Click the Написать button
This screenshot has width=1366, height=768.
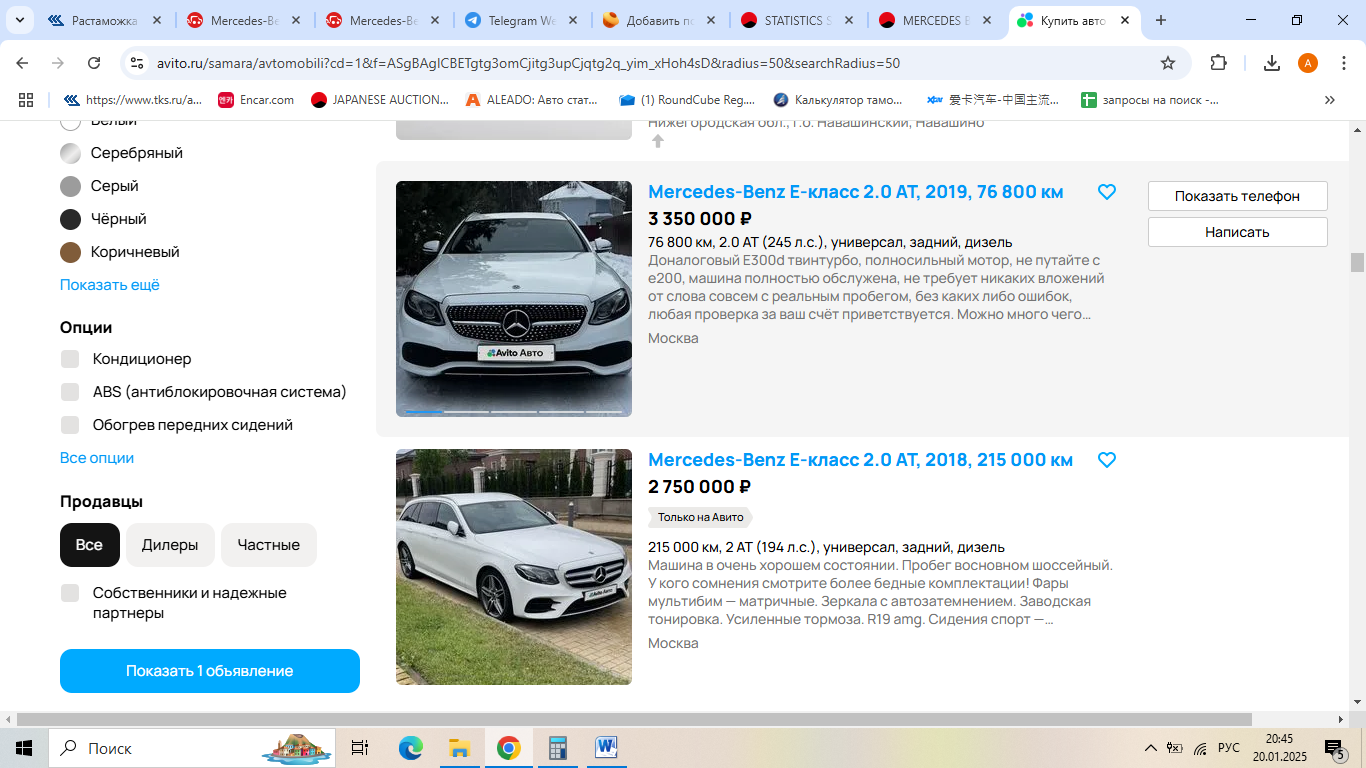coord(1238,232)
